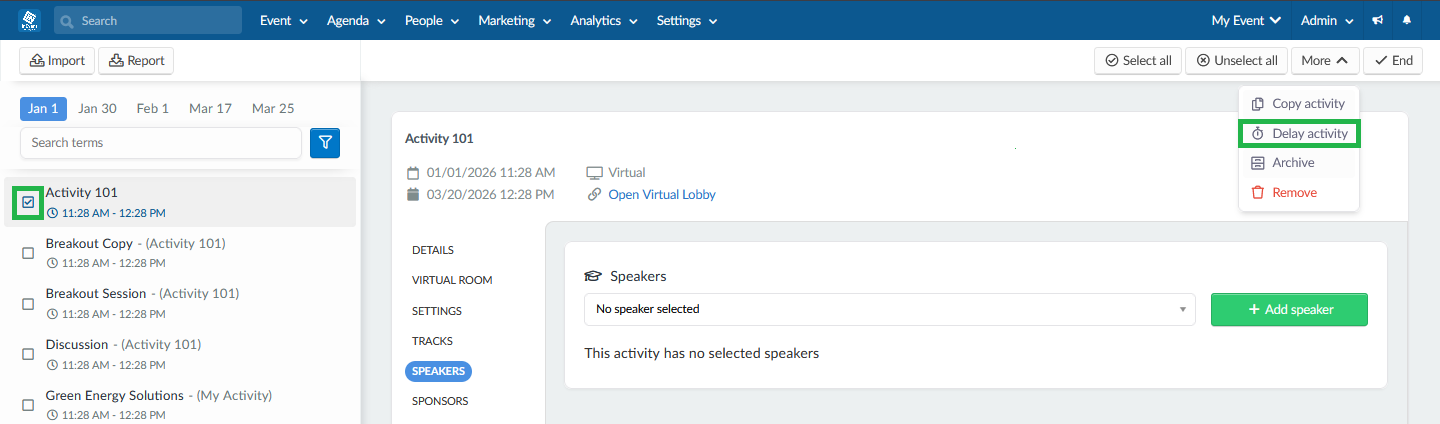Viewport: 1440px width, 424px height.
Task: Select the Green Energy Solutions checkbox
Action: pos(28,405)
